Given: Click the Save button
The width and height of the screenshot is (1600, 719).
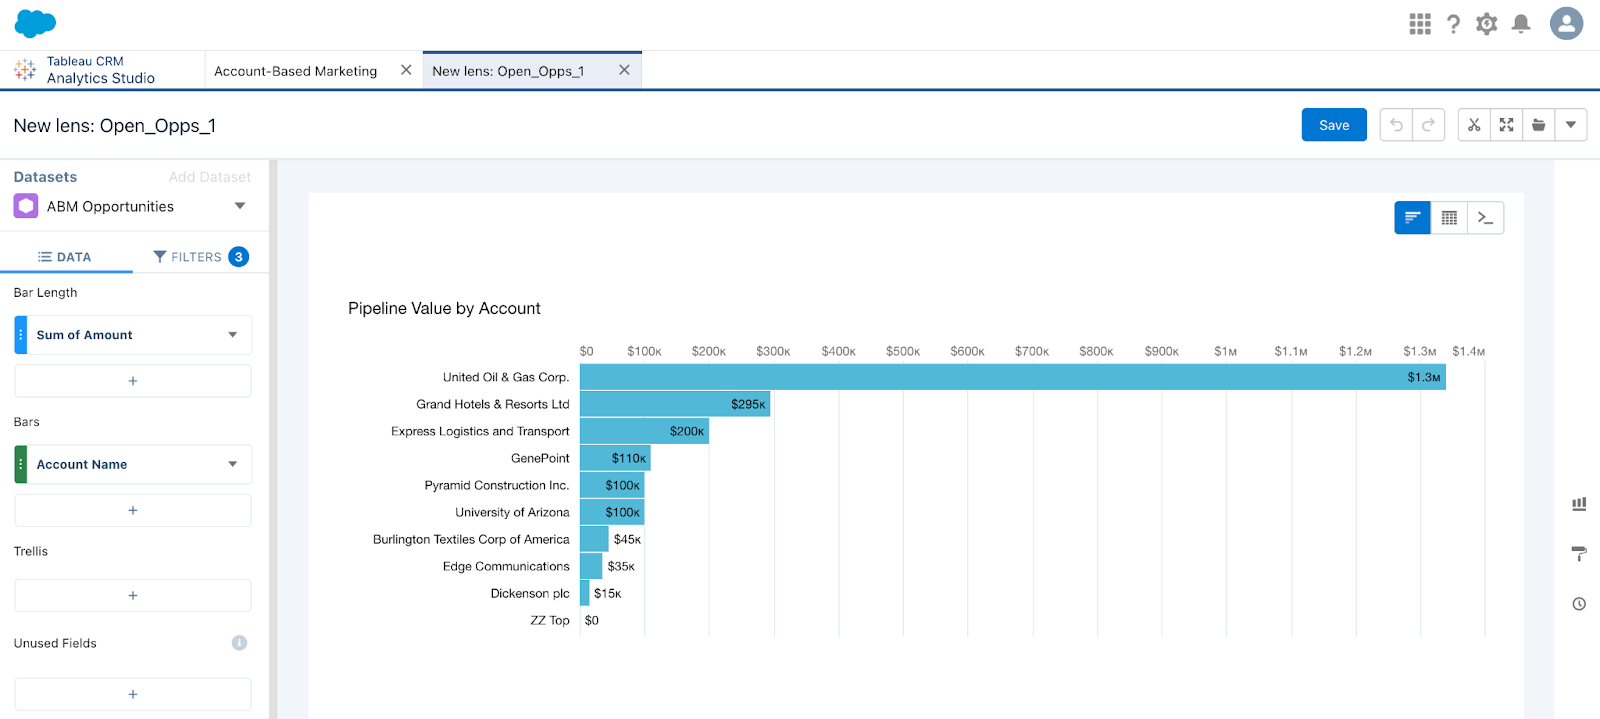Looking at the screenshot, I should 1334,125.
